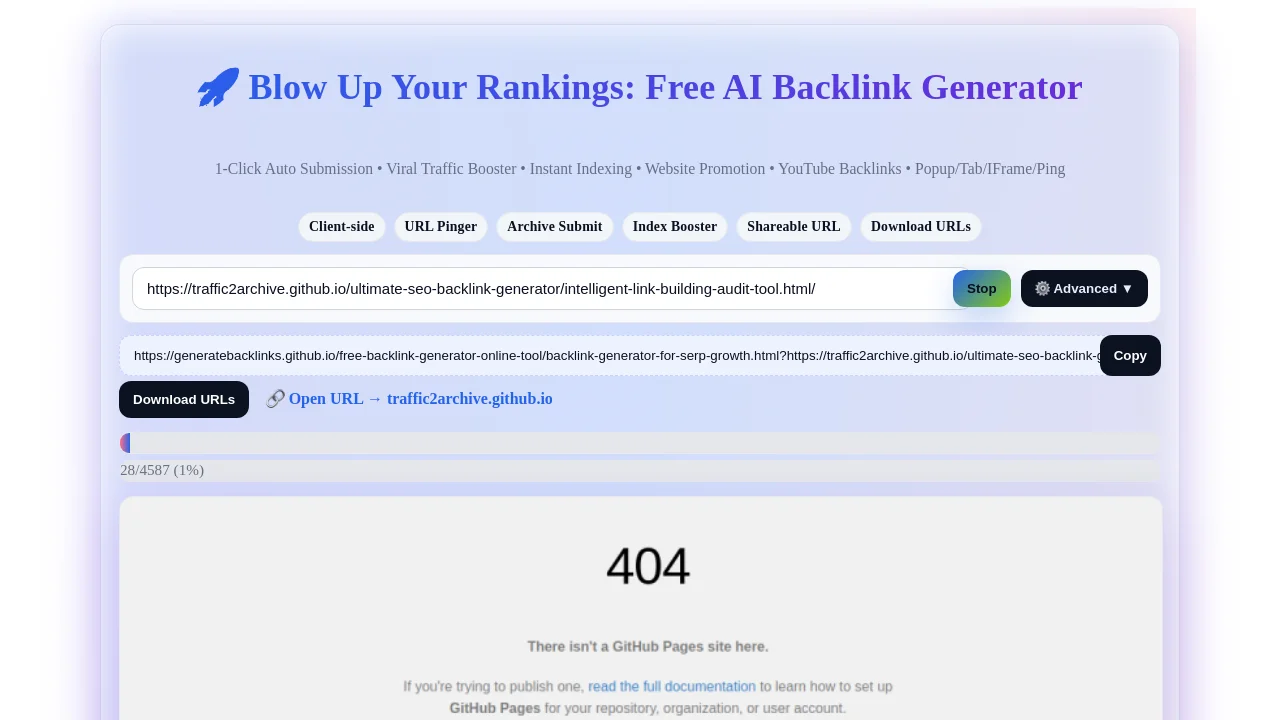This screenshot has height=720, width=1280.
Task: Click the chain link icon beside Open URL
Action: coord(275,399)
